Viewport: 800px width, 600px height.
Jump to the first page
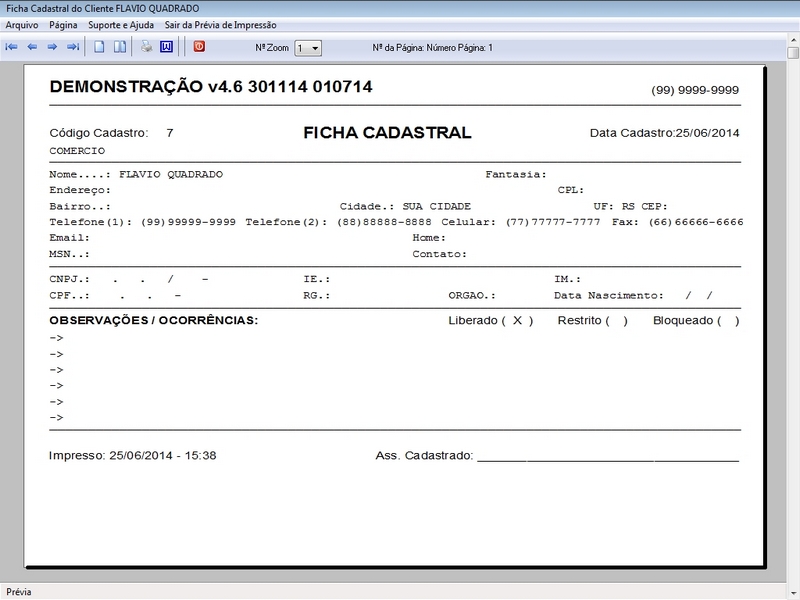tap(10, 44)
